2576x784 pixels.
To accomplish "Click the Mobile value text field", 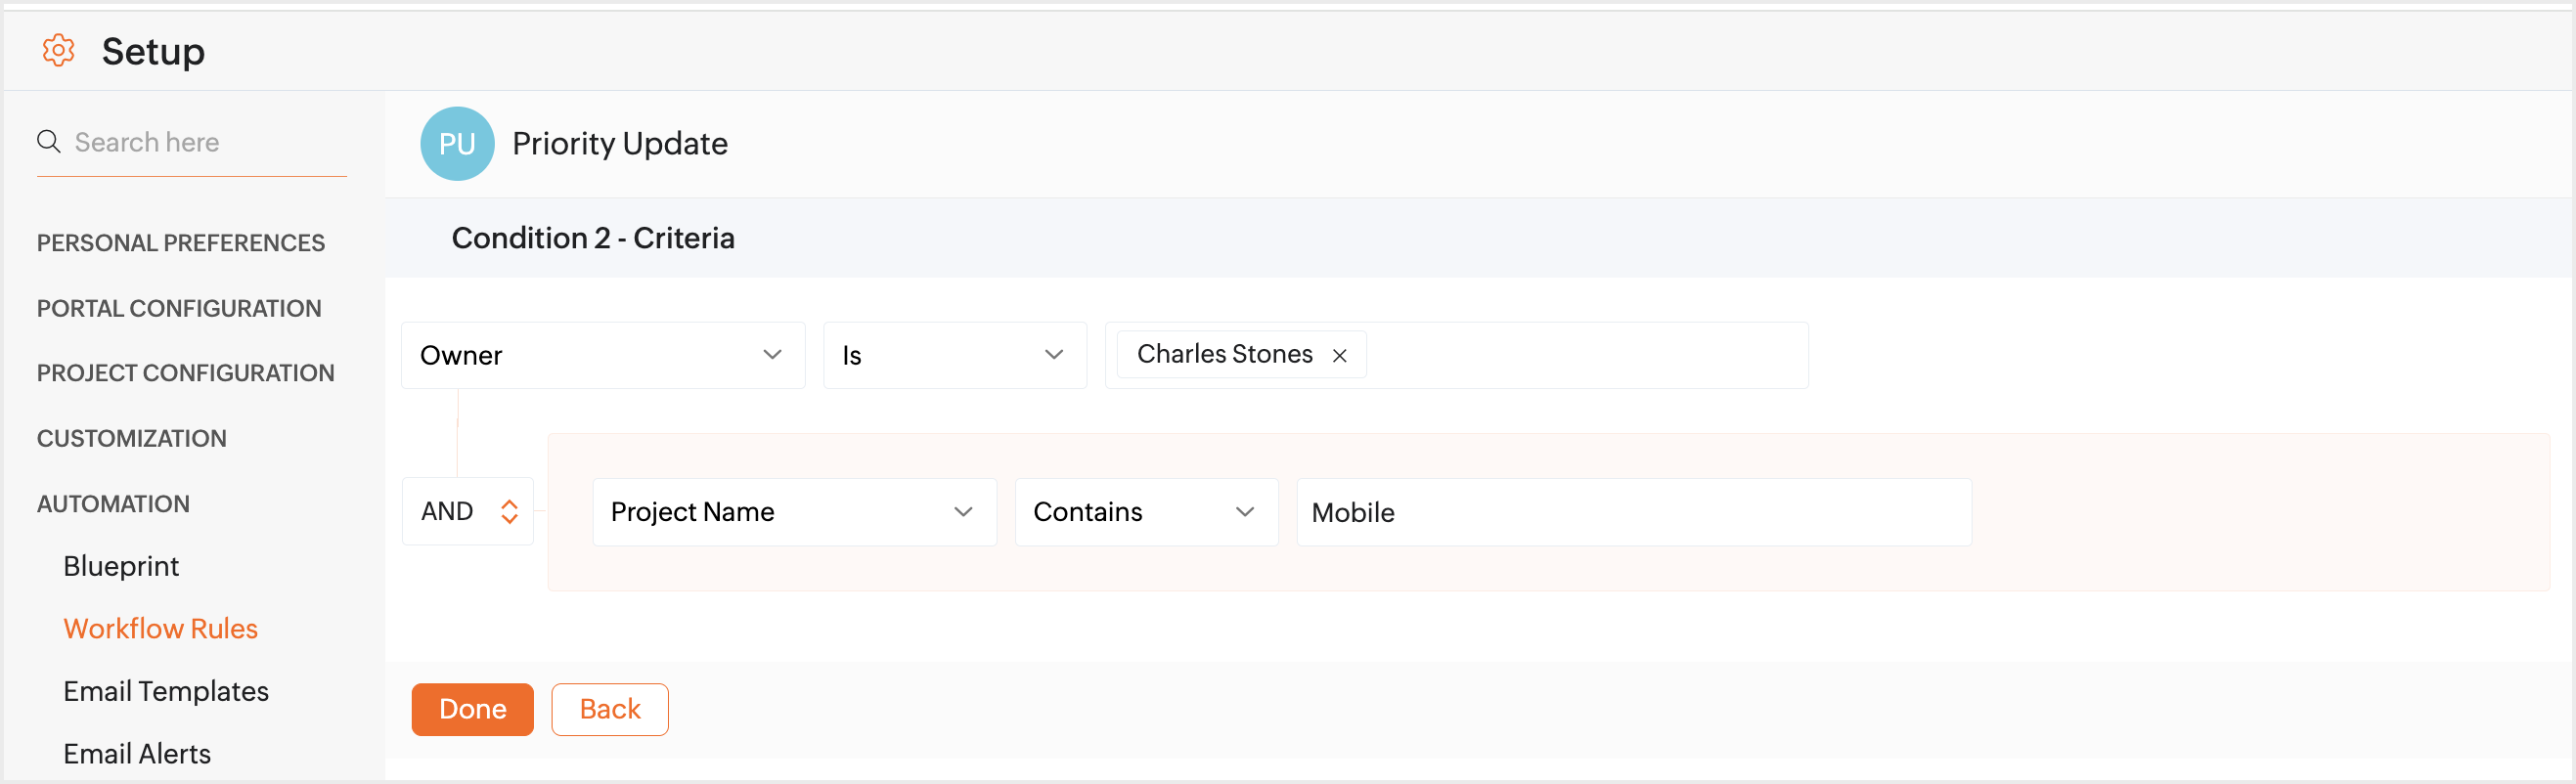I will 1633,512.
